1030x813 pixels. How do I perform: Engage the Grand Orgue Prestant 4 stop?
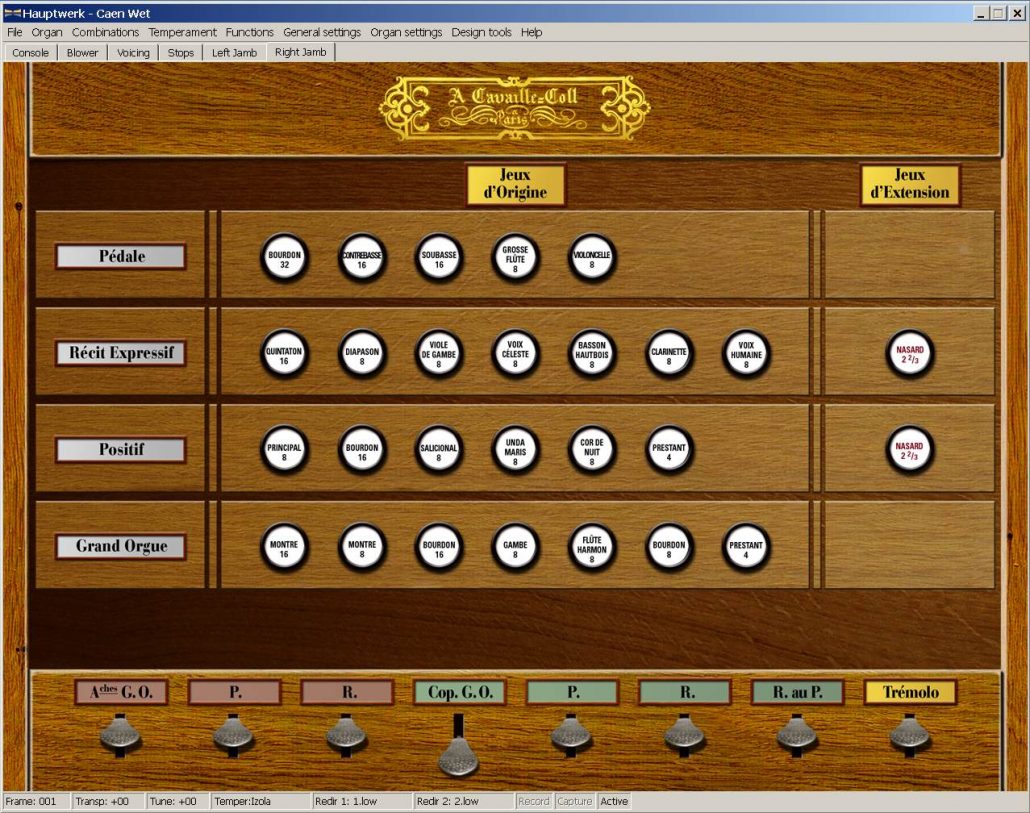[746, 548]
